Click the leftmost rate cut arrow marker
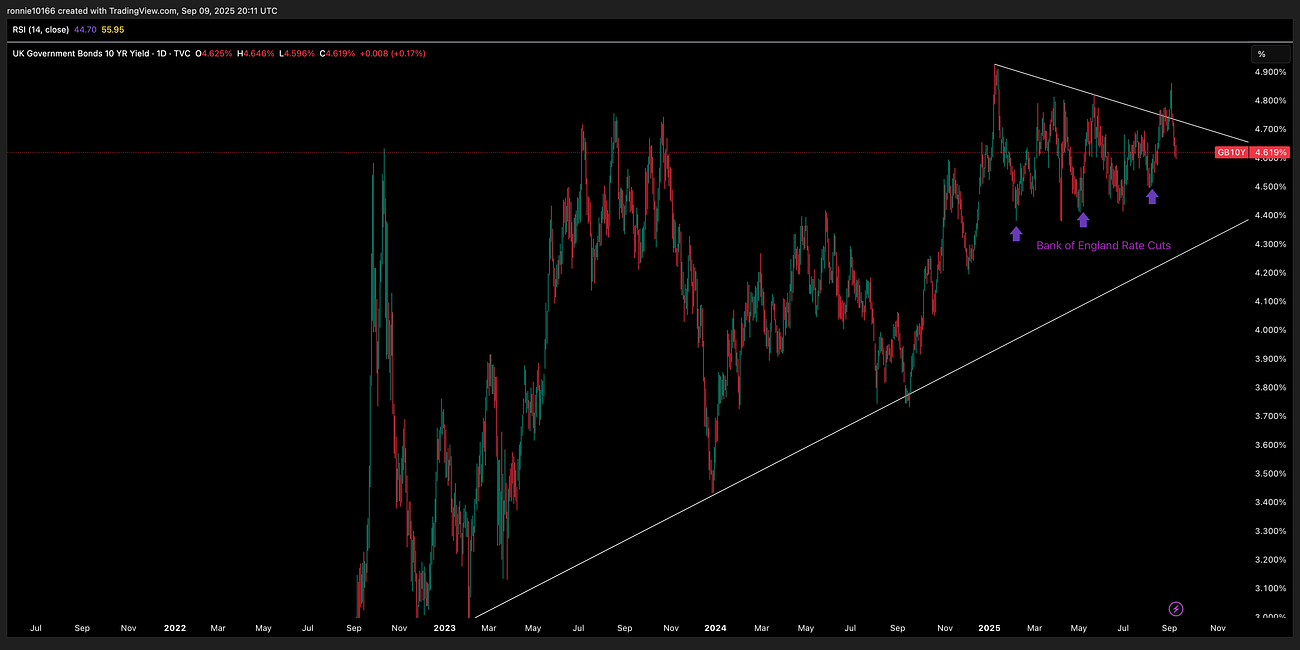Image resolution: width=1300 pixels, height=650 pixels. (1016, 233)
